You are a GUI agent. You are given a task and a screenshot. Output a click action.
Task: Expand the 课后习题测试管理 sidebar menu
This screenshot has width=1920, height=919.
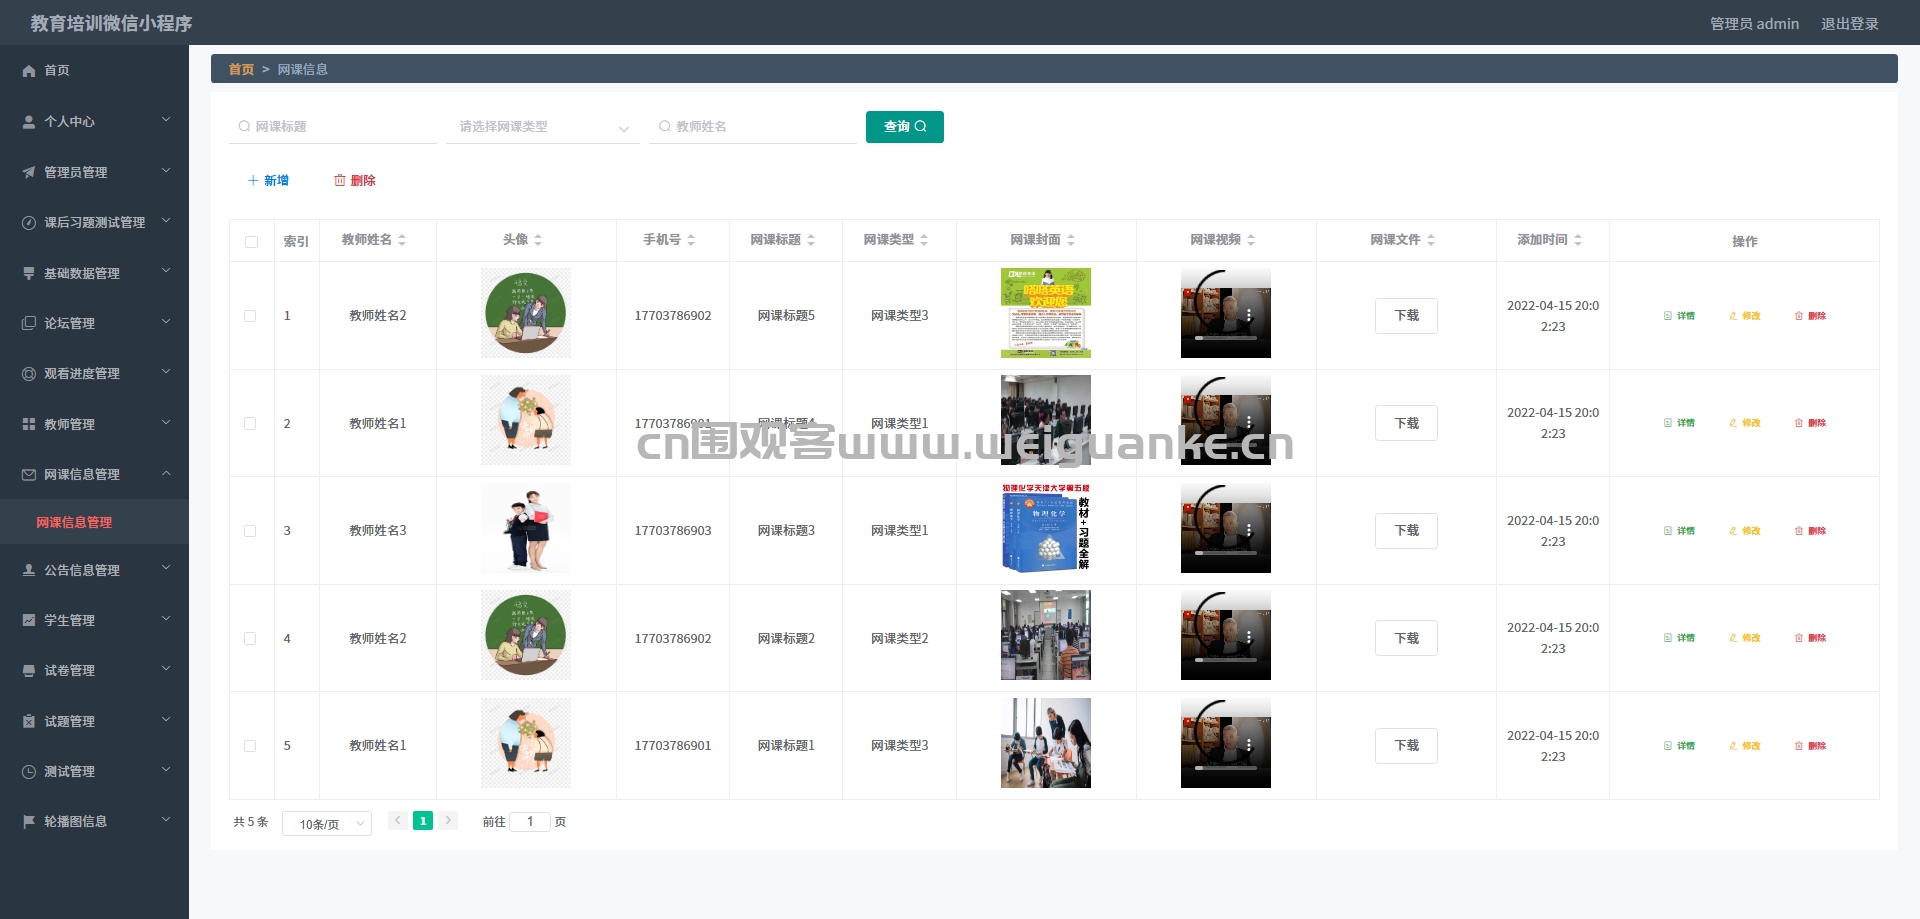point(94,222)
